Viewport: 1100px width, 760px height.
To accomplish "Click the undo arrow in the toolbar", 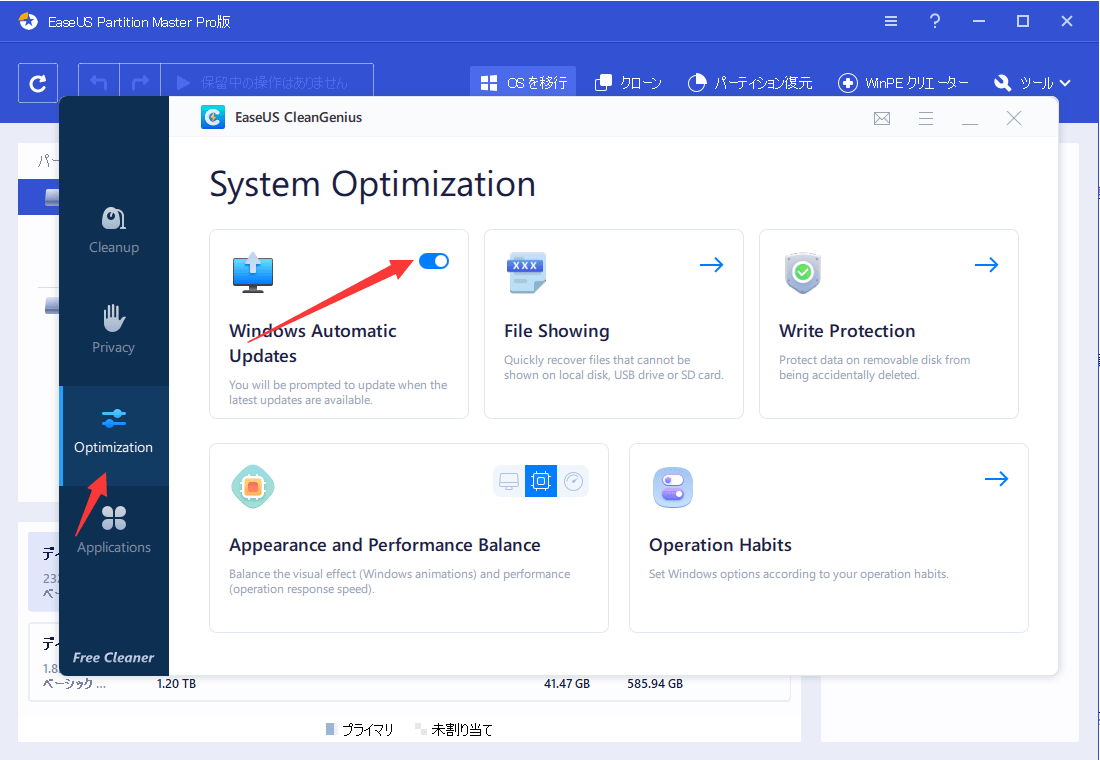I will [x=97, y=82].
